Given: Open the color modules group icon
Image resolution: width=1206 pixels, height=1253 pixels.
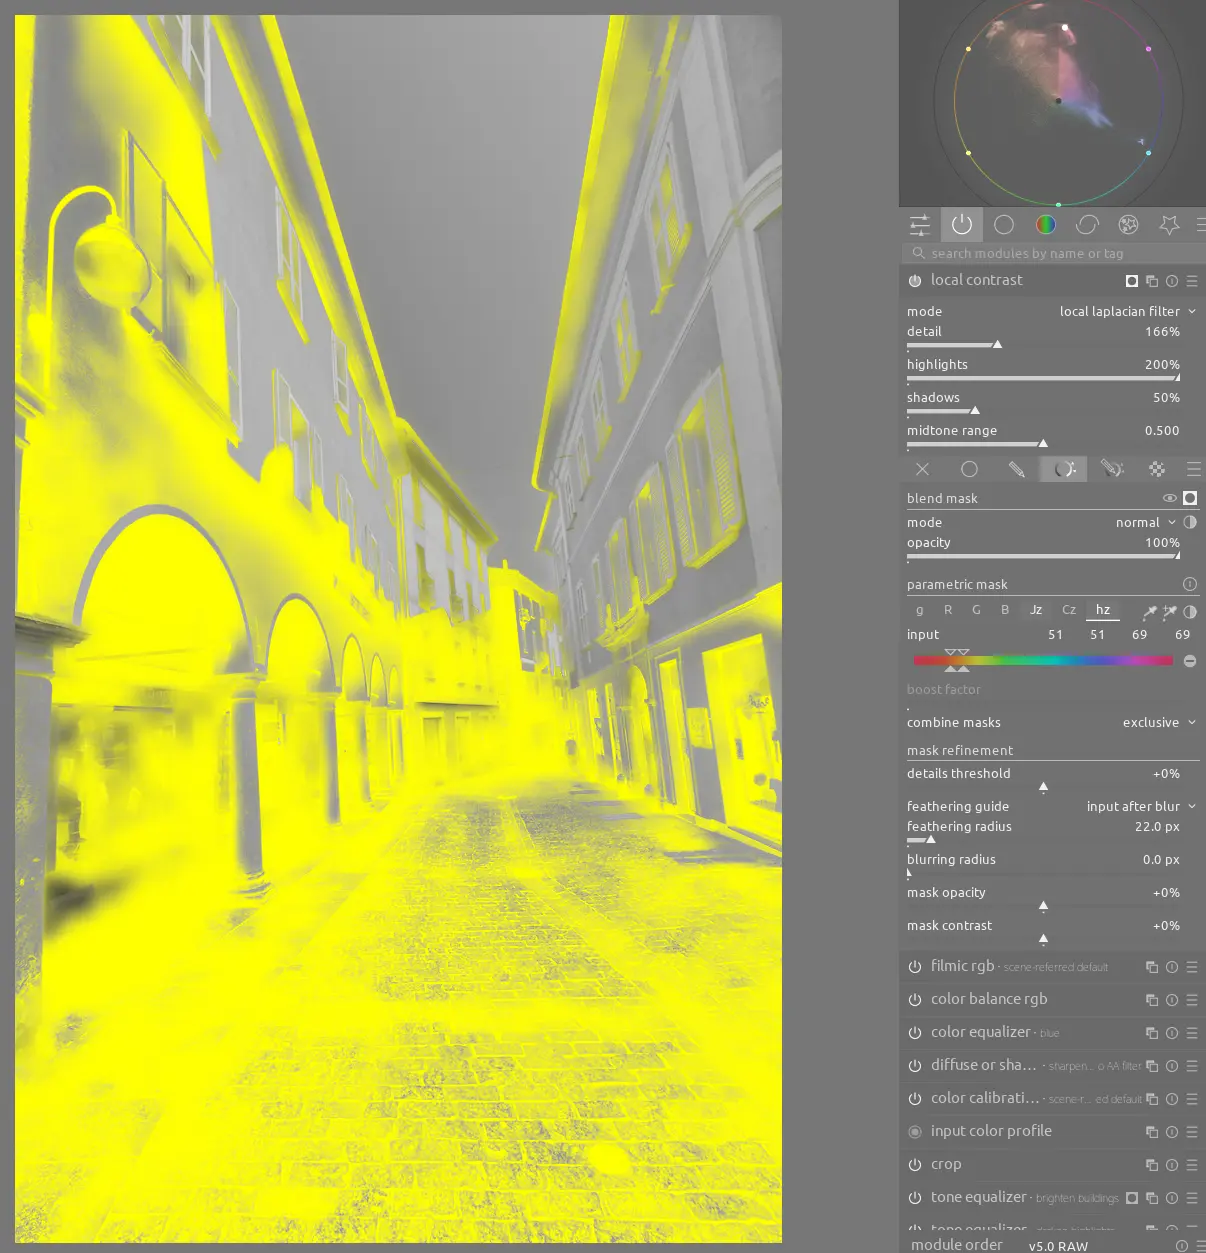Looking at the screenshot, I should click(x=1044, y=224).
